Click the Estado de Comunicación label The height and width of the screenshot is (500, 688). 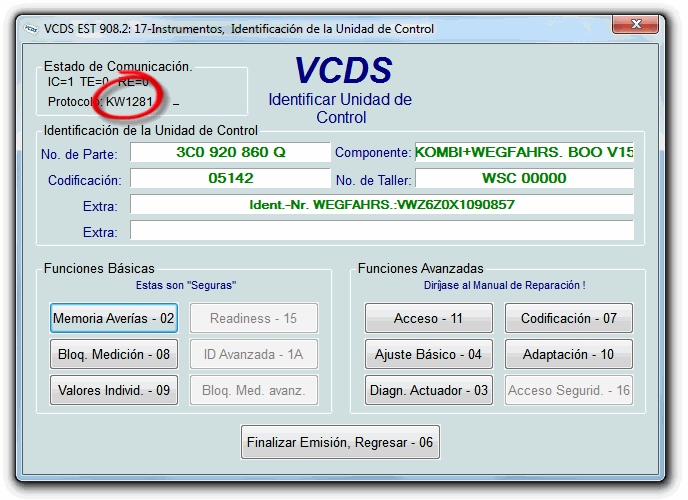pos(118,67)
